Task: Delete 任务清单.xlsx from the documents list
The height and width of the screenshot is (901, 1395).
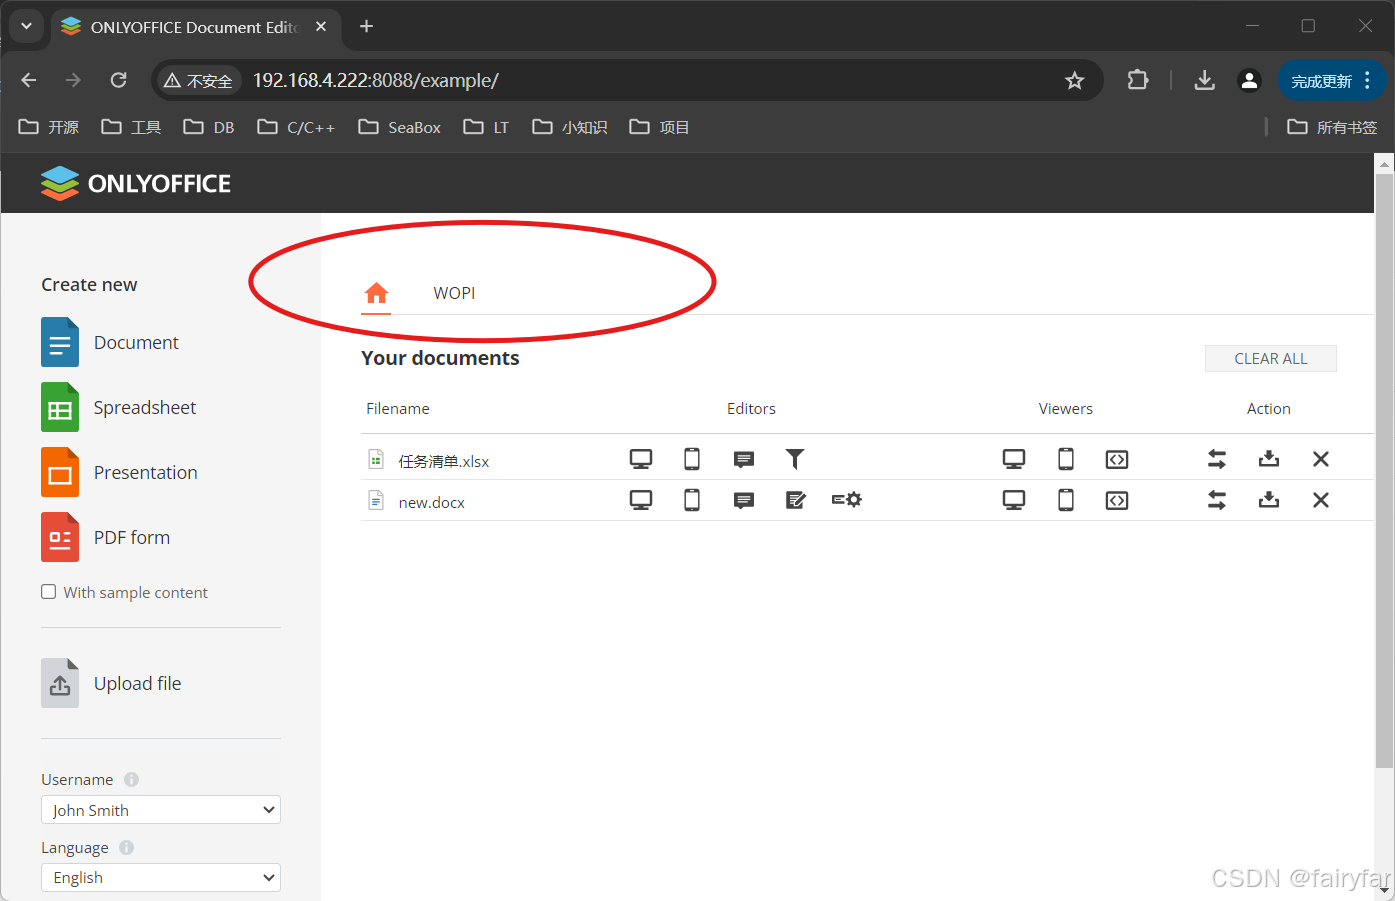Action: pyautogui.click(x=1321, y=458)
